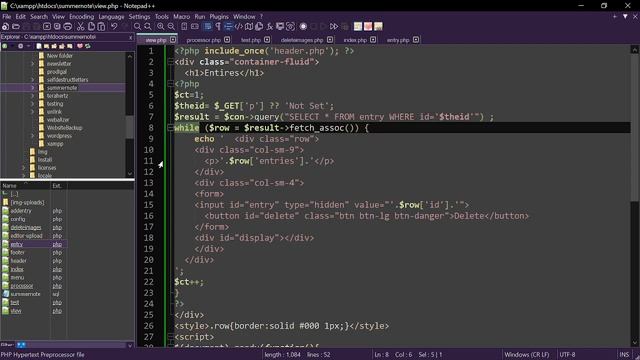Click the Sync vertical scrolling toolbar icon

click(x=184, y=27)
